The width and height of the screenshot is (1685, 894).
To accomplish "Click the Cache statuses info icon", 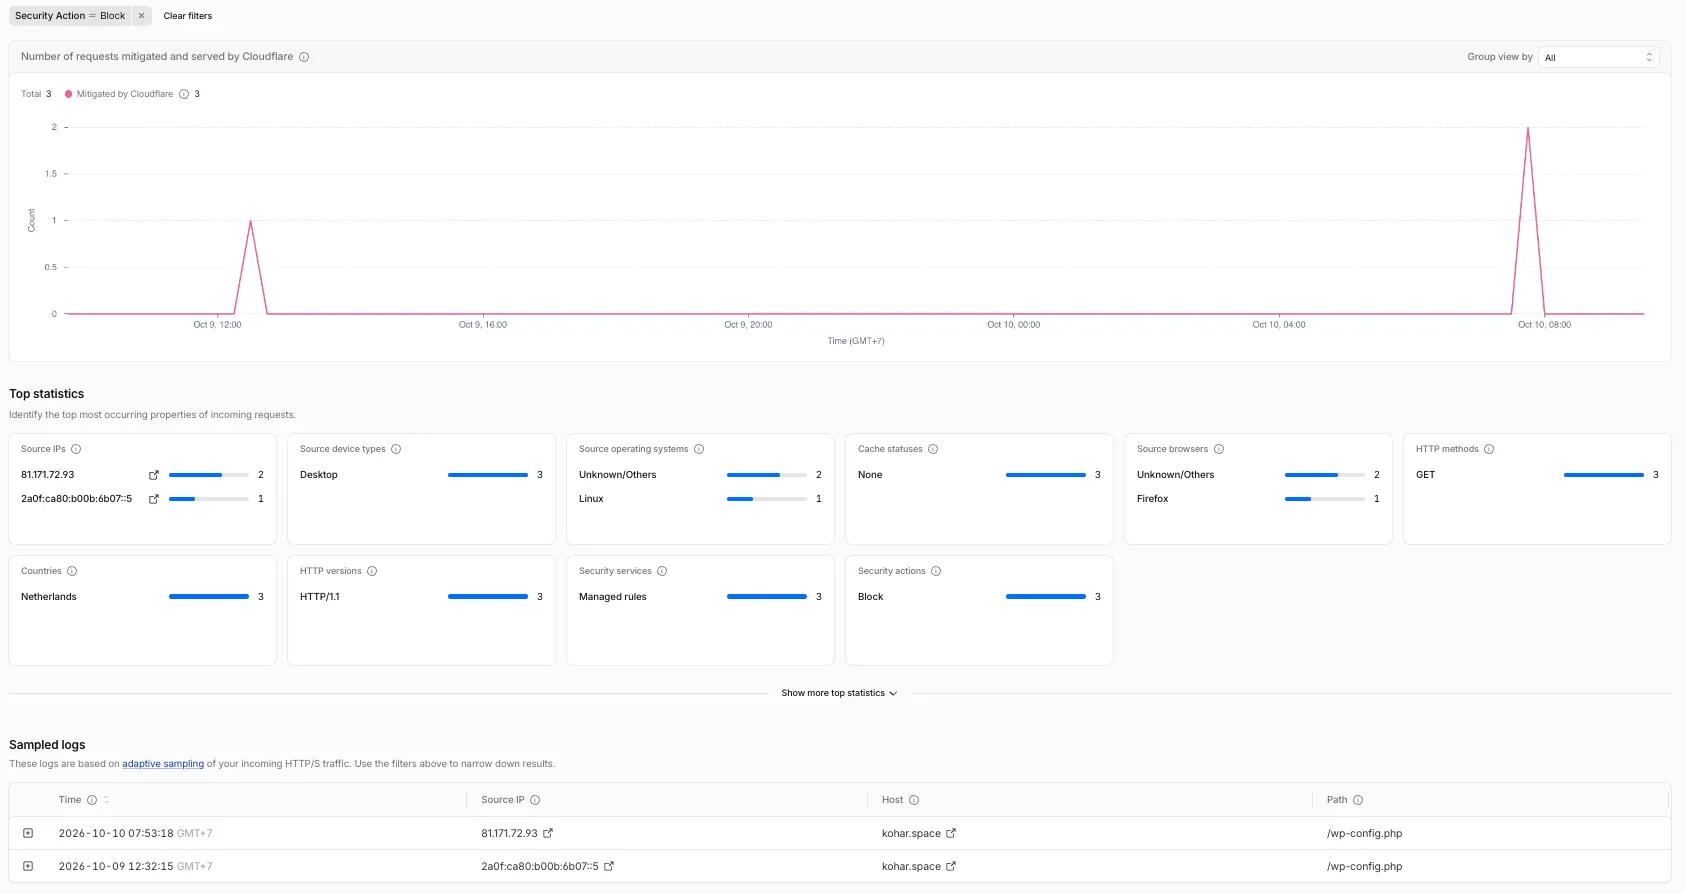I will pos(933,449).
